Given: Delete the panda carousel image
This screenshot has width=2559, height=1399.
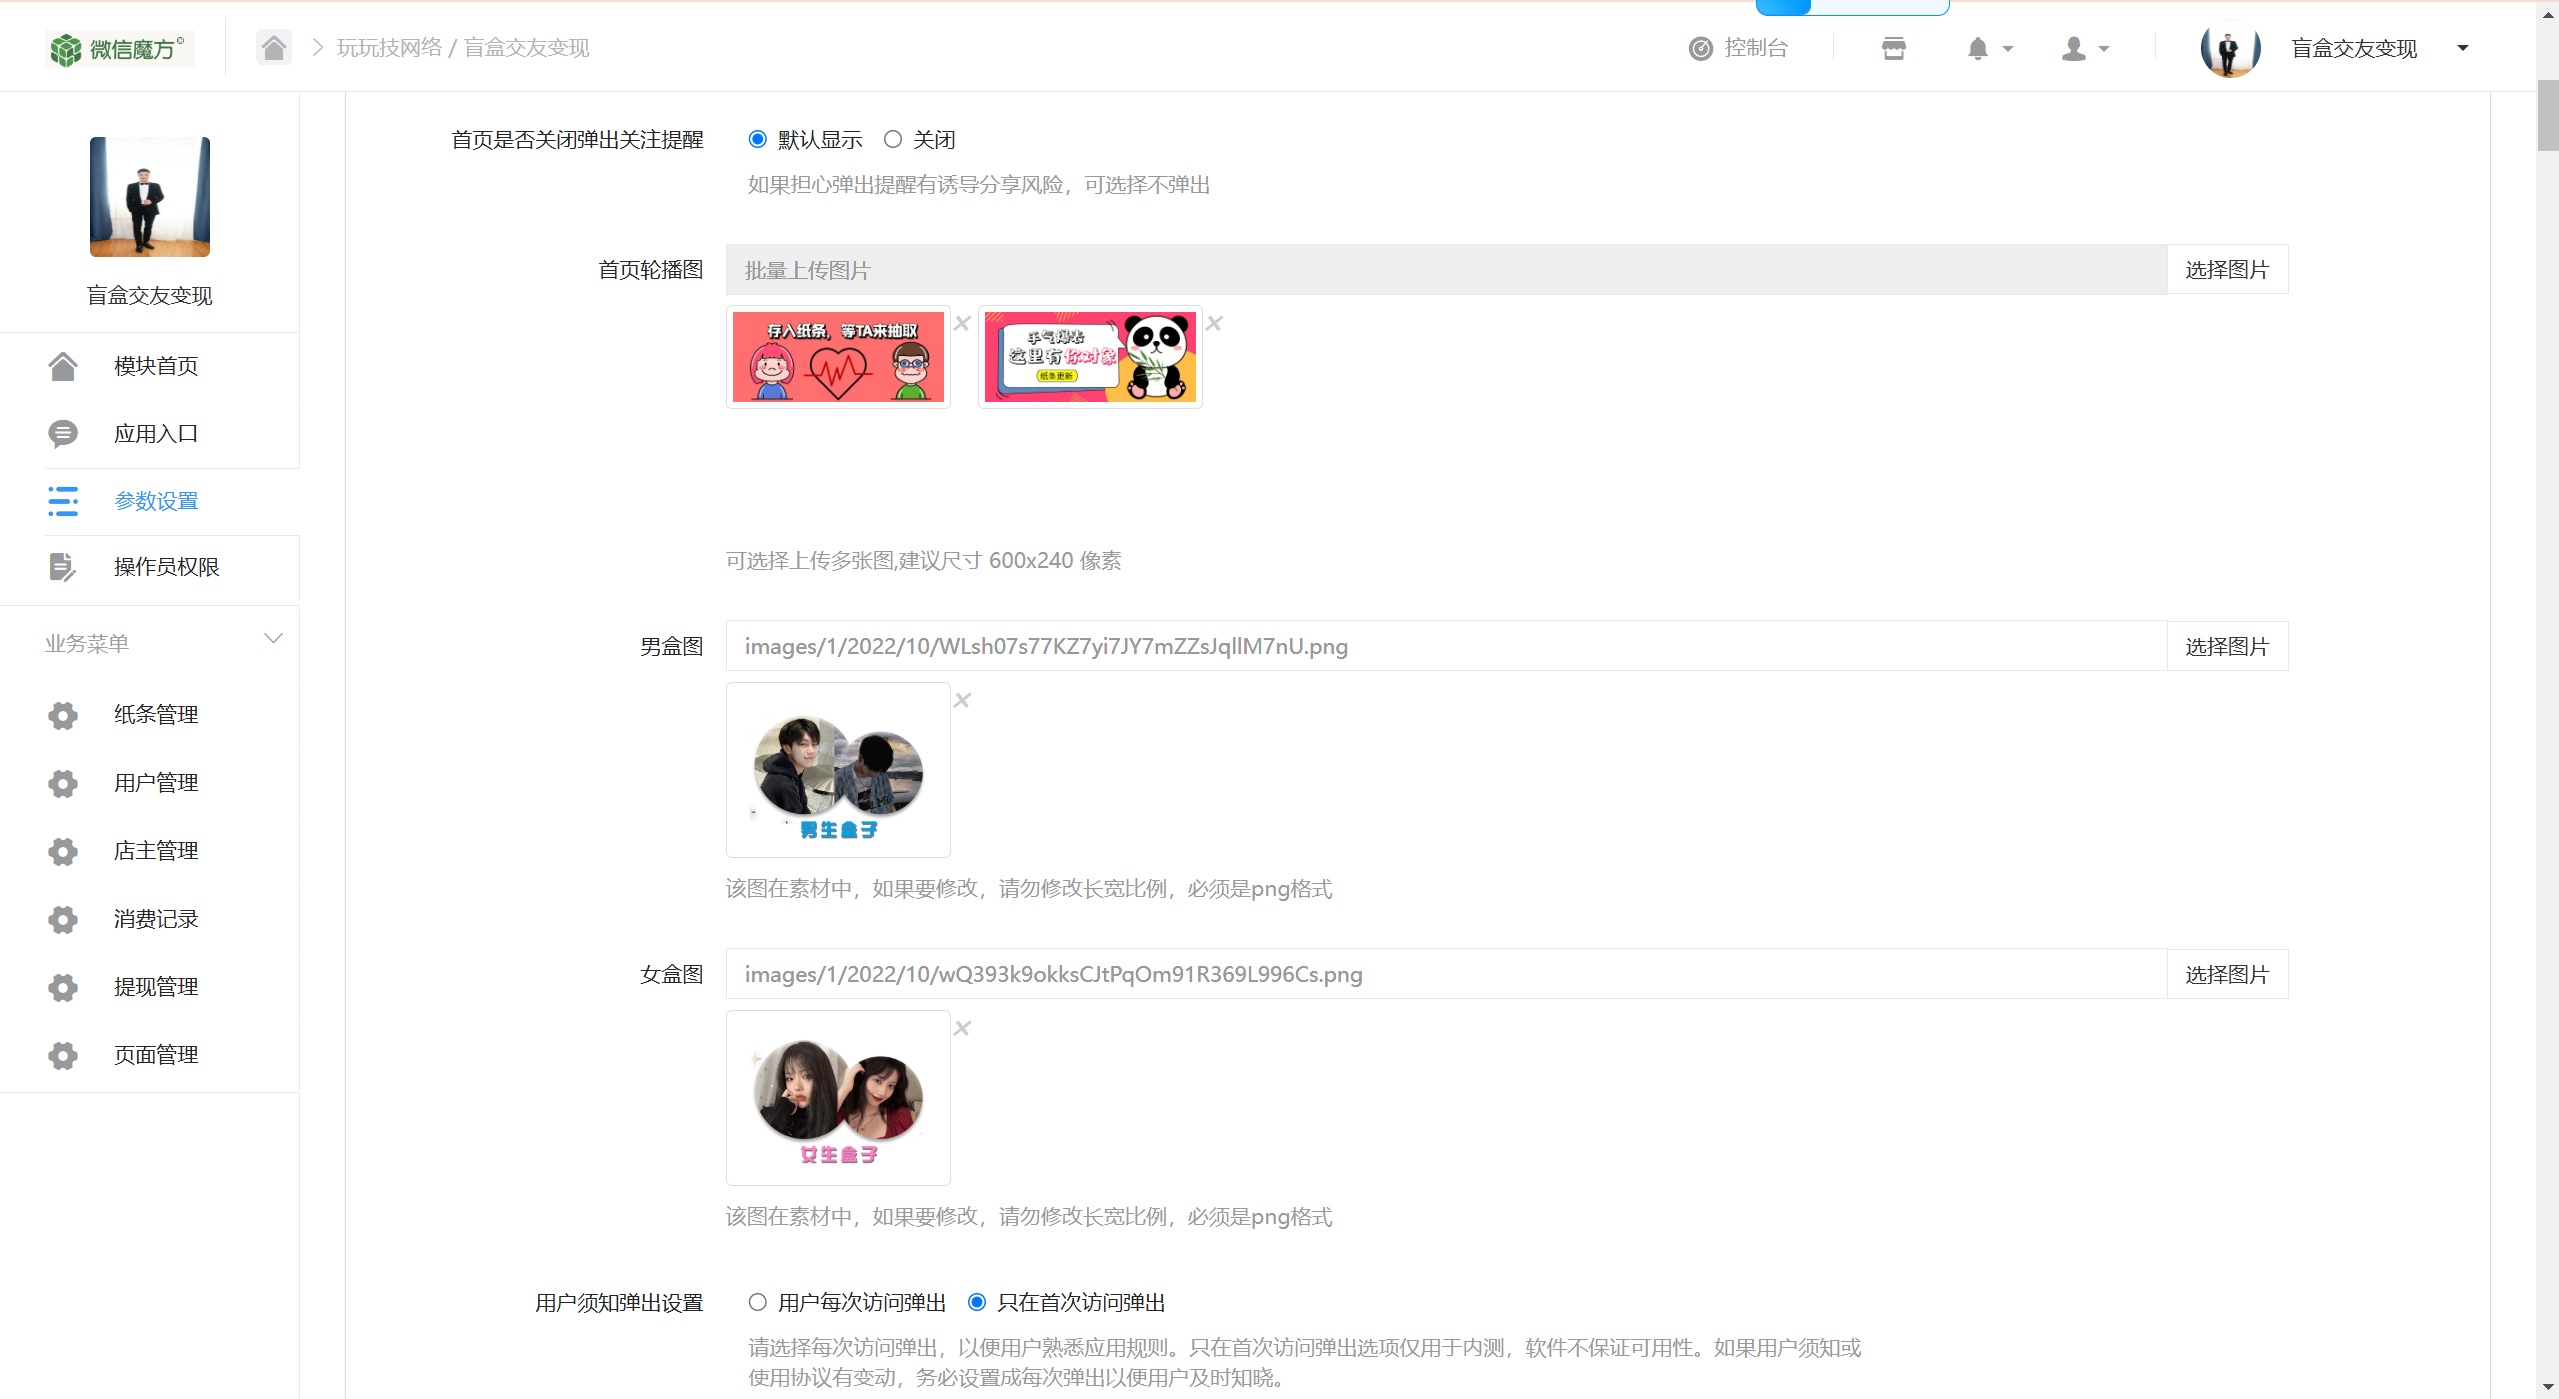Looking at the screenshot, I should pos(1214,323).
